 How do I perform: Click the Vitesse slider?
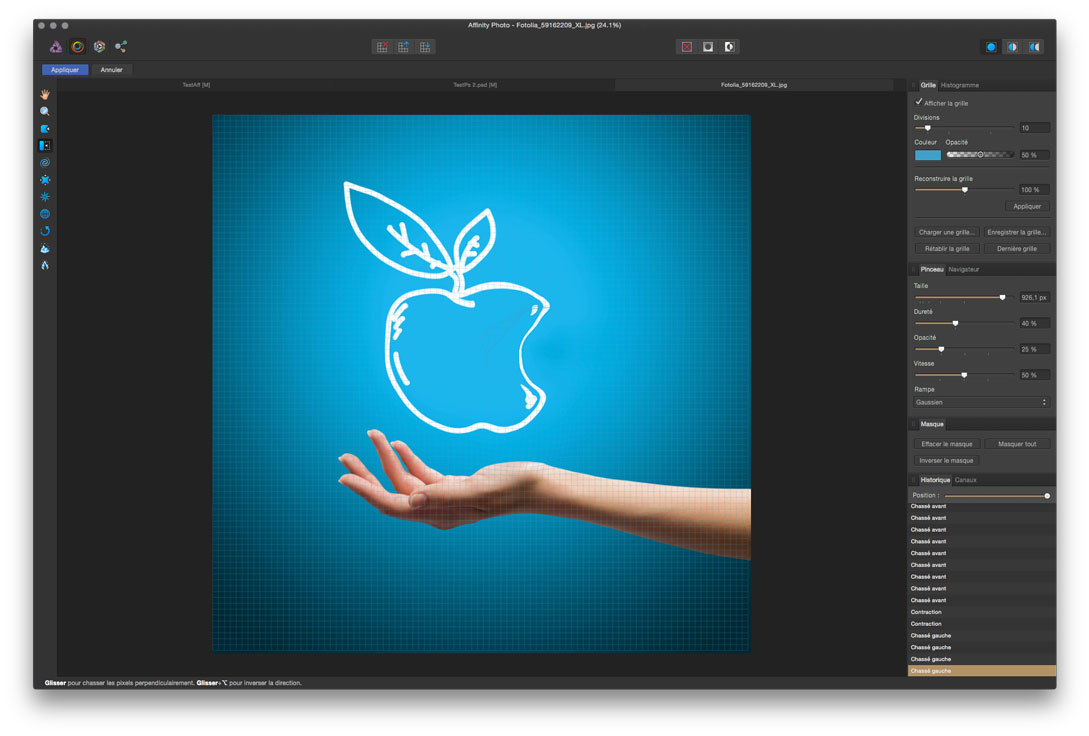point(964,375)
